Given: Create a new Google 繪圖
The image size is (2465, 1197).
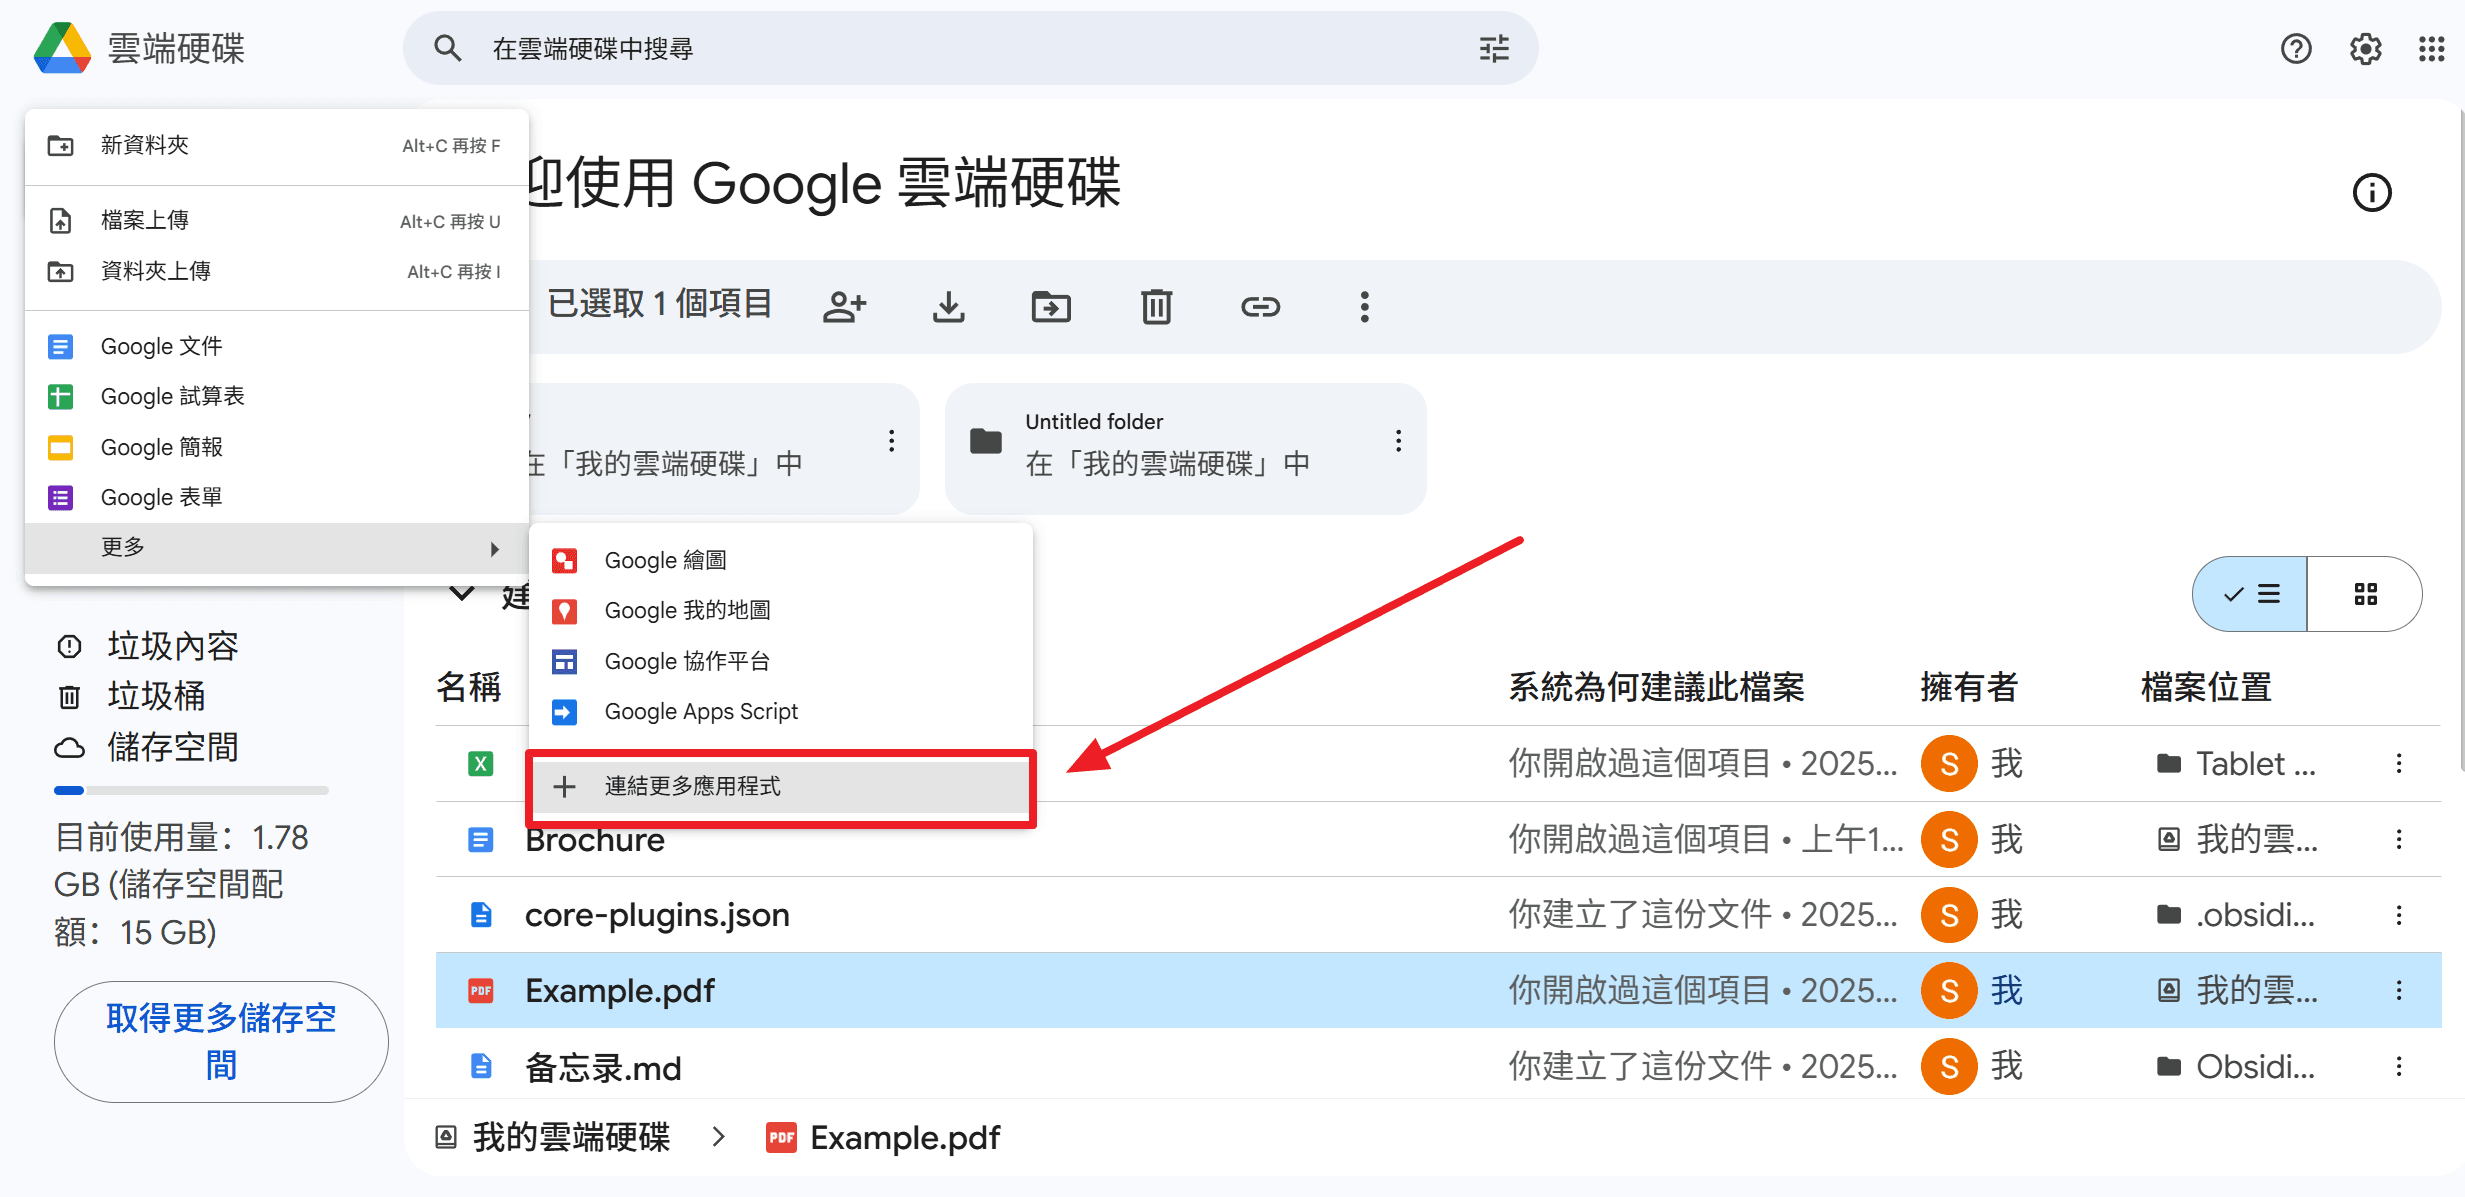Looking at the screenshot, I should (x=780, y=560).
